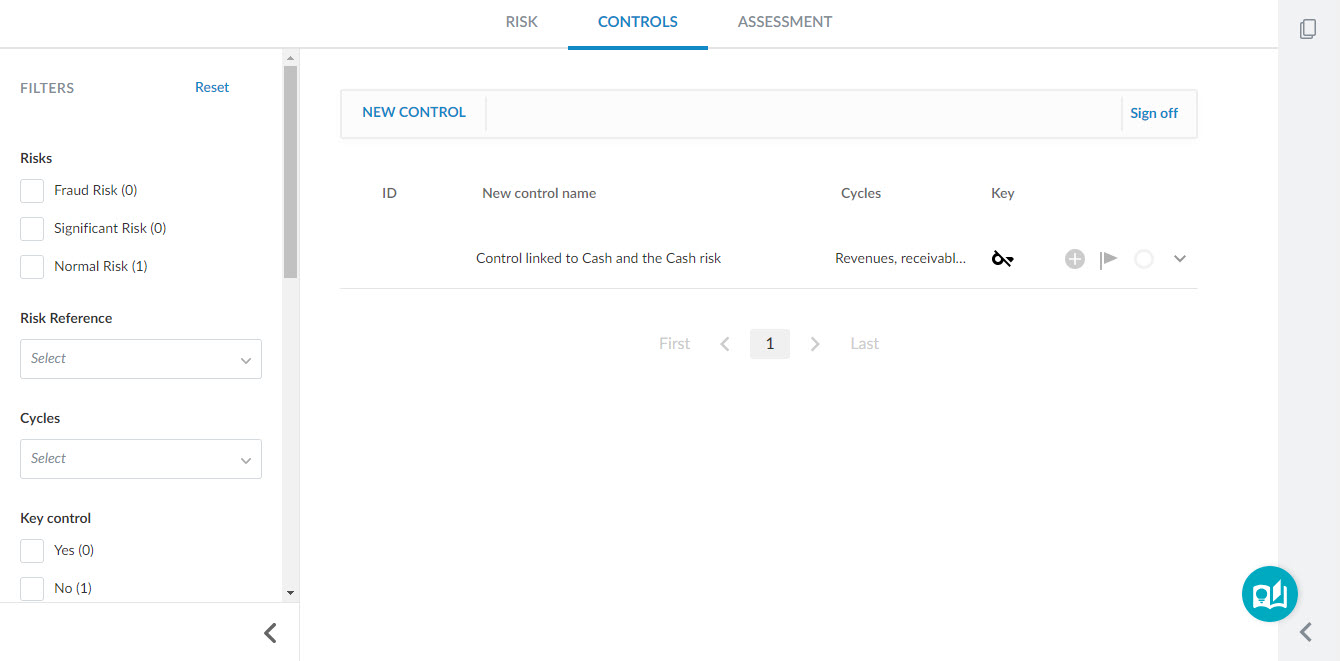Expand the control row with chevron
Viewport: 1340px width, 661px height.
pos(1180,259)
